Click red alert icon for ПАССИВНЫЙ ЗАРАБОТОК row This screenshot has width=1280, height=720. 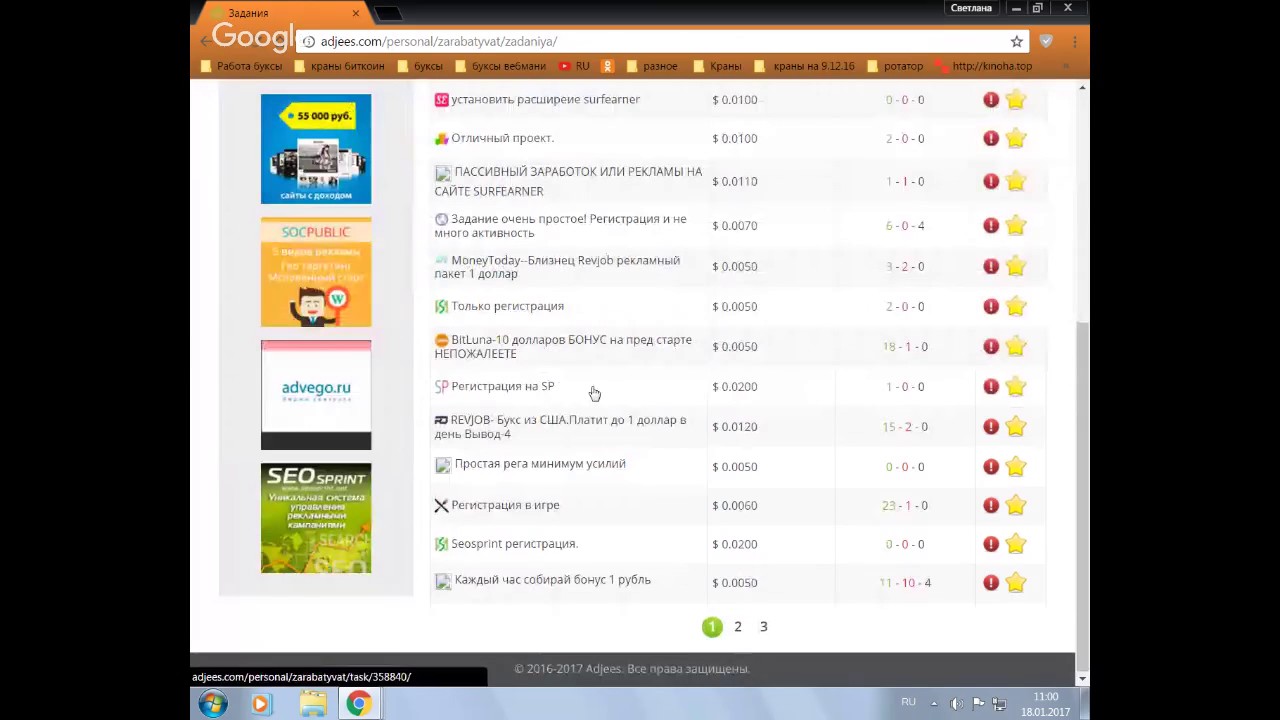pos(991,181)
